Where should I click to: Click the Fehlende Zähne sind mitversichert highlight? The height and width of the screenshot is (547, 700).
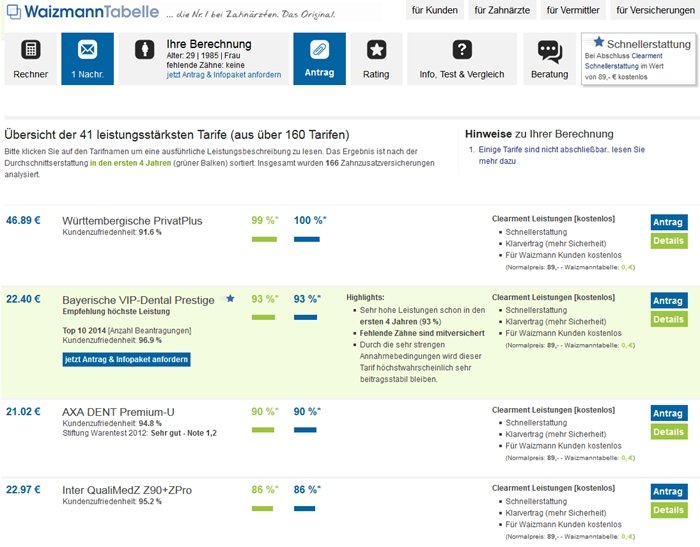(x=422, y=333)
